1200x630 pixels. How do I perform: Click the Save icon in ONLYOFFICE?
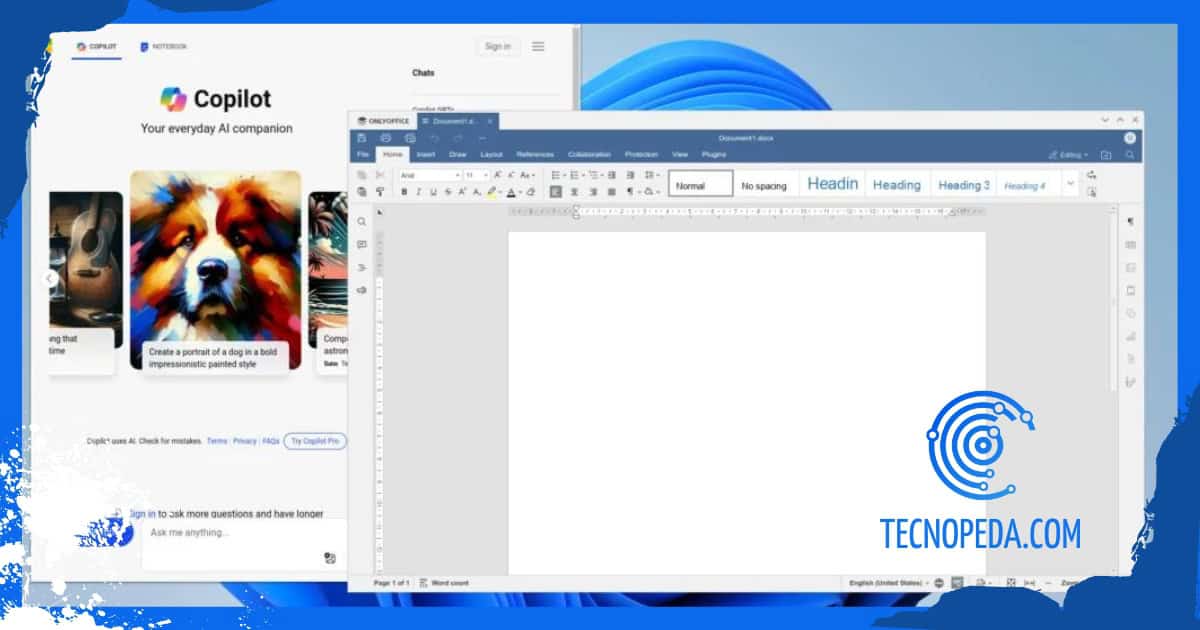point(361,138)
